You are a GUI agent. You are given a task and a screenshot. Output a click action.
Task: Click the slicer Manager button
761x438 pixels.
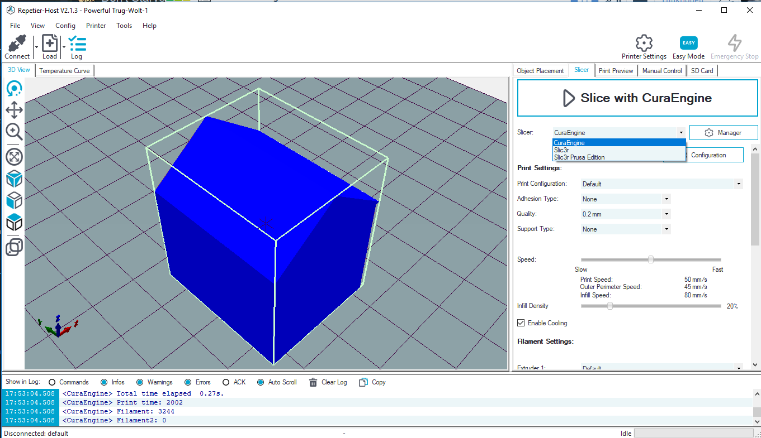(x=723, y=133)
